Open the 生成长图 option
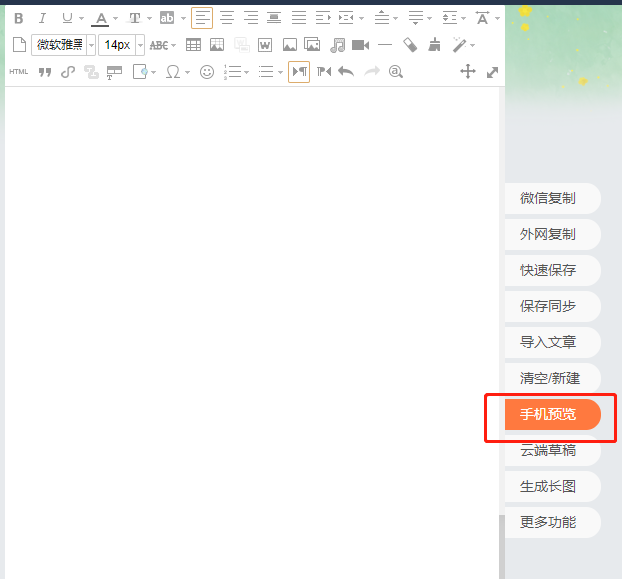 point(553,486)
